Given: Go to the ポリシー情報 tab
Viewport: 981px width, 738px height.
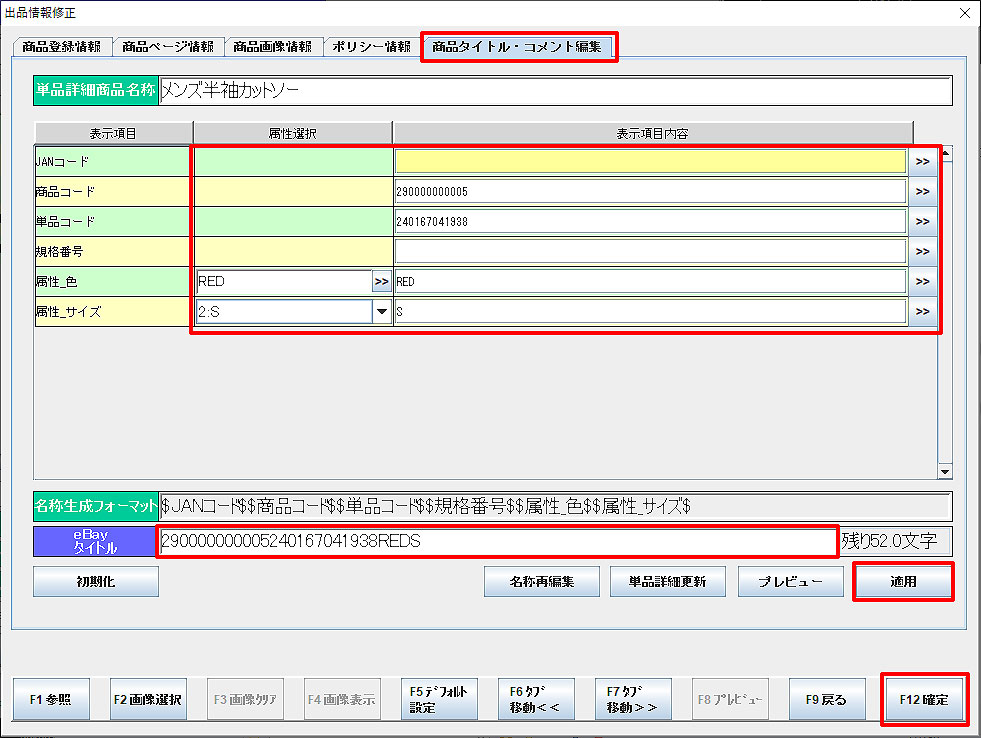Looking at the screenshot, I should (371, 47).
